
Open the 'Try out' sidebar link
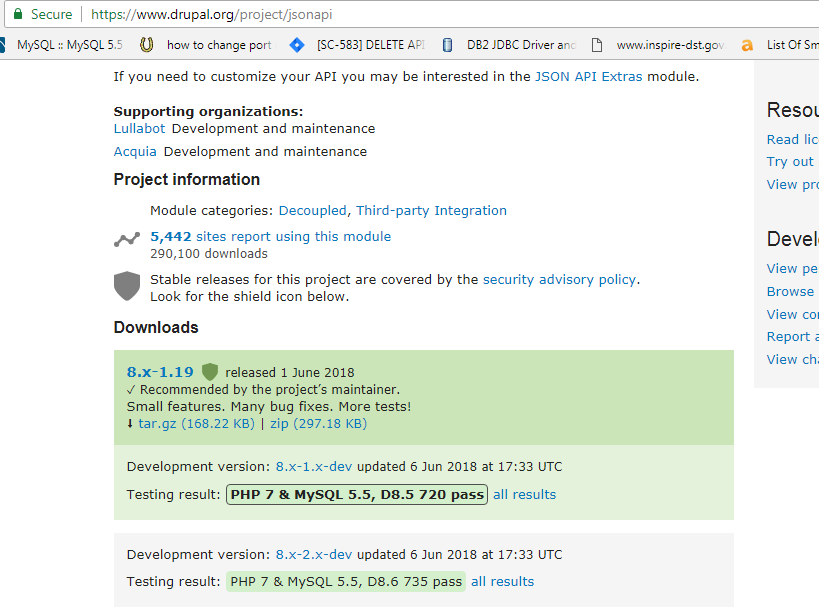790,162
